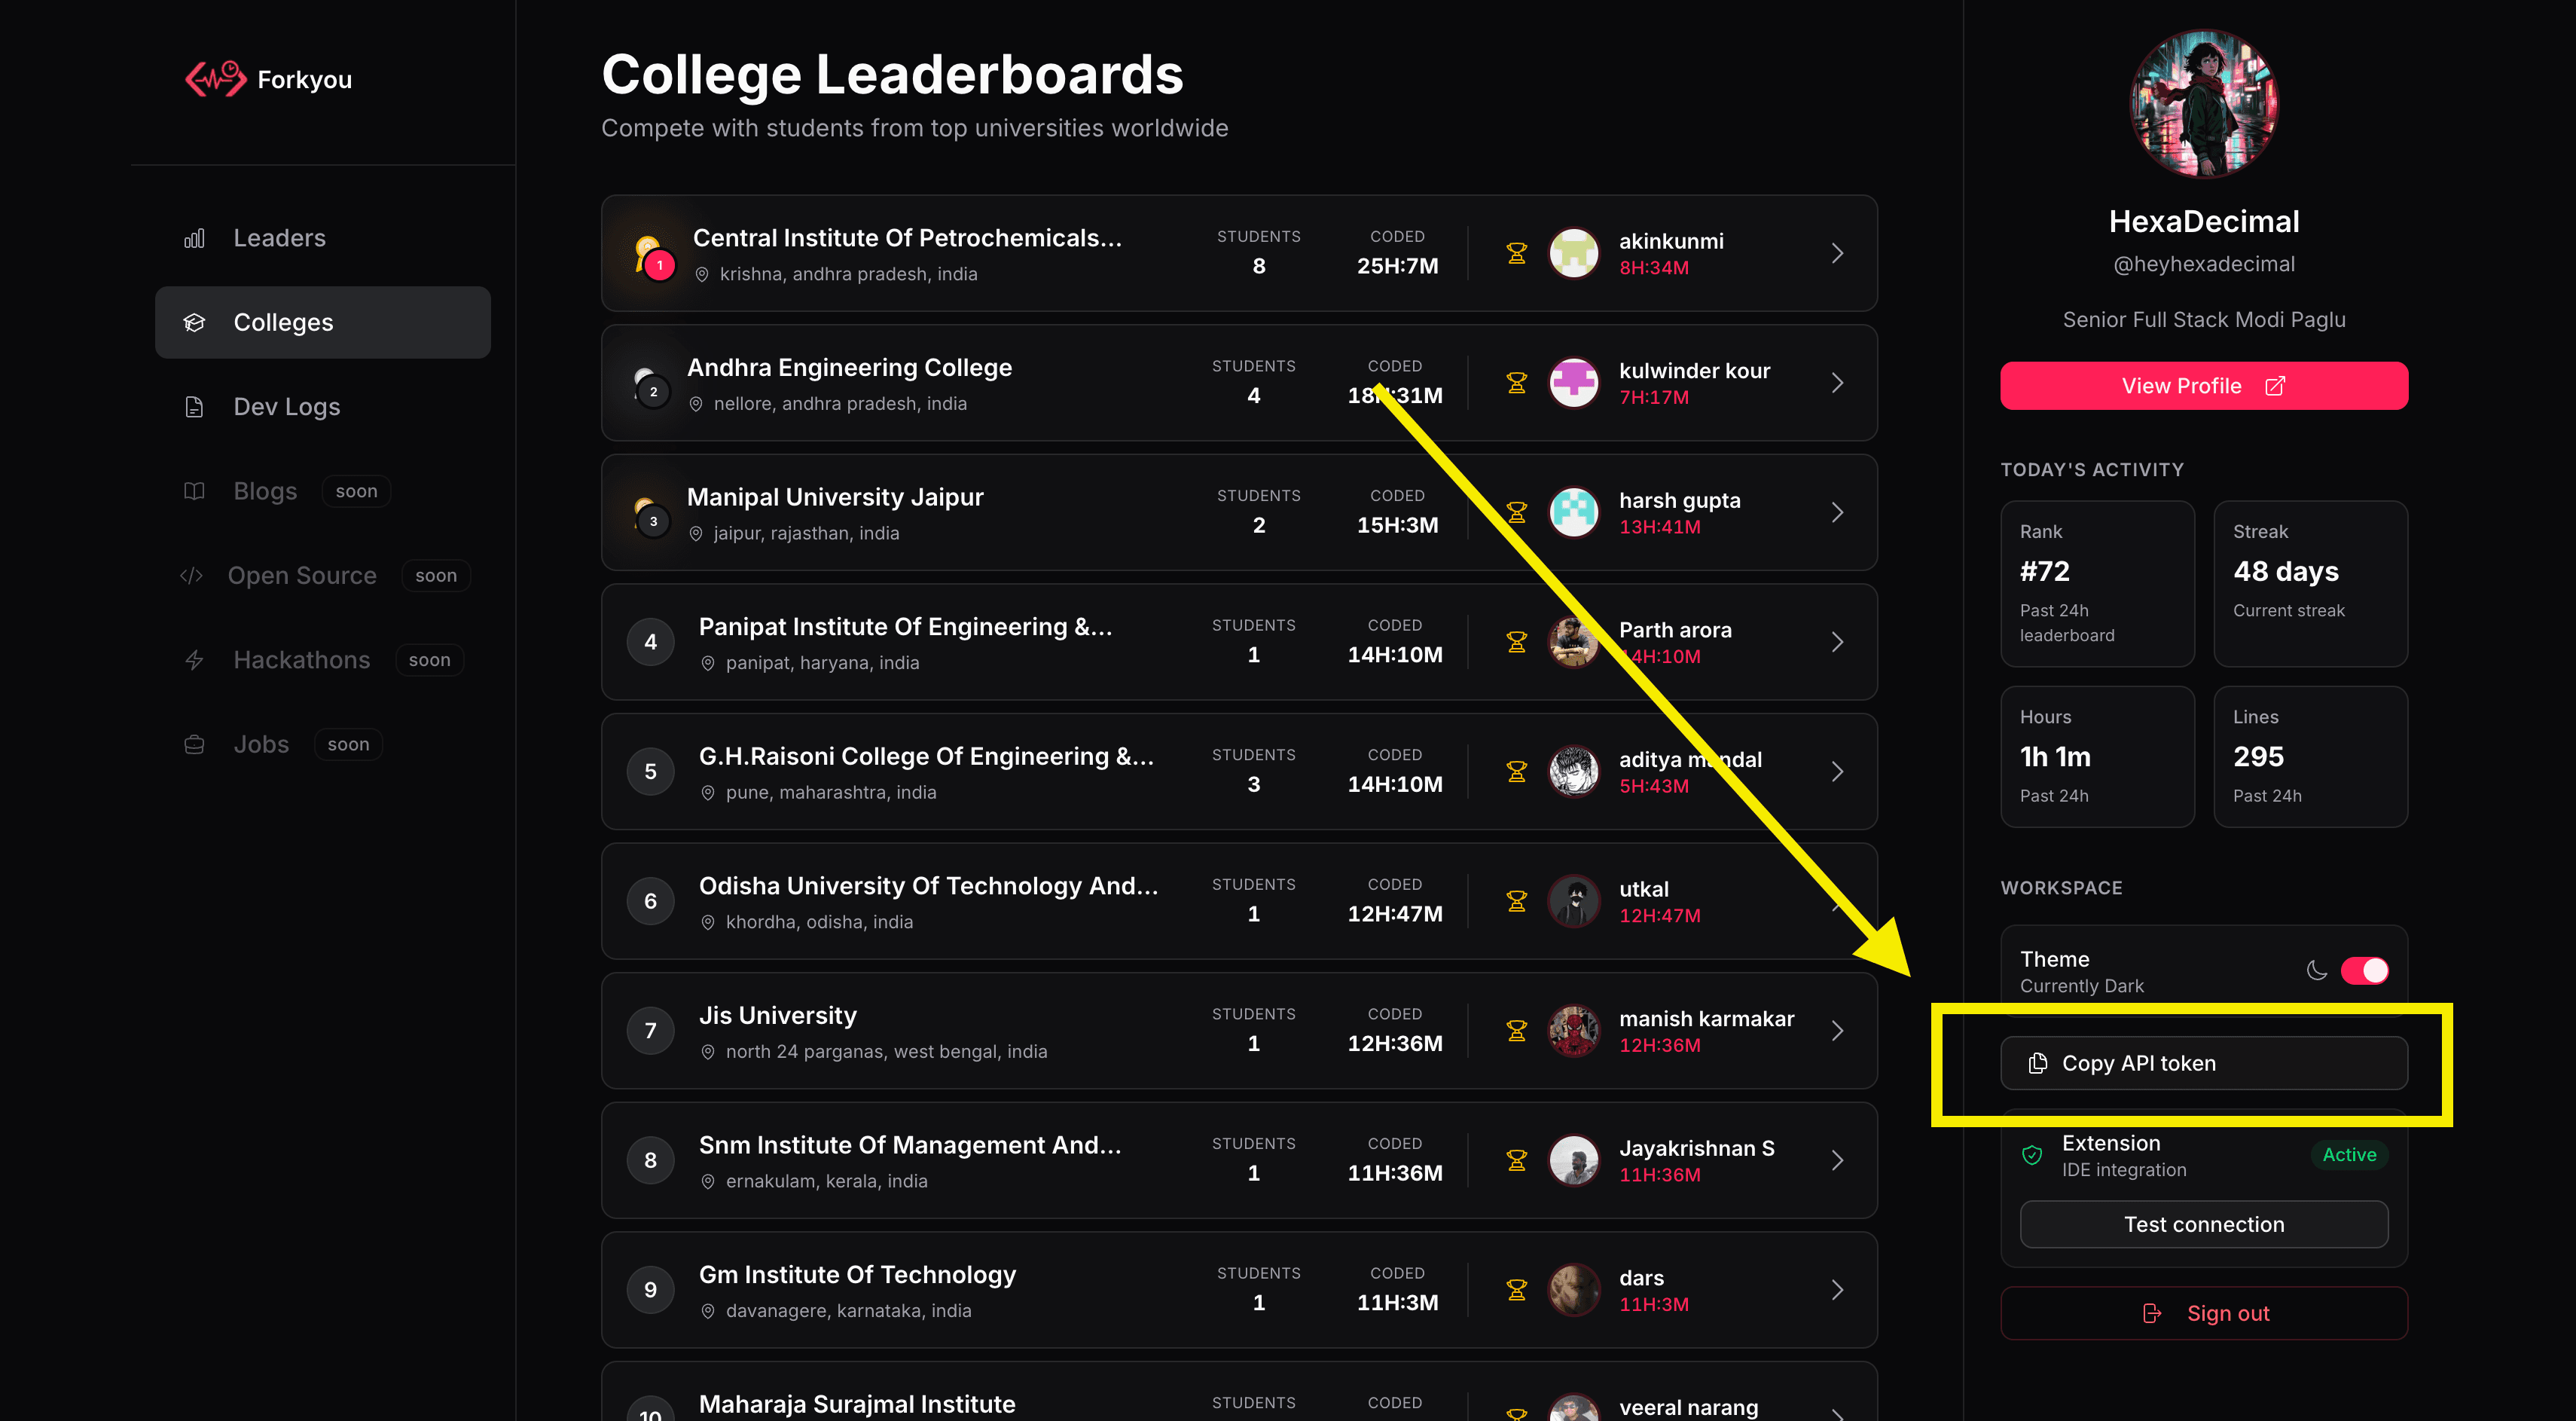Sign out of the account

2203,1313
